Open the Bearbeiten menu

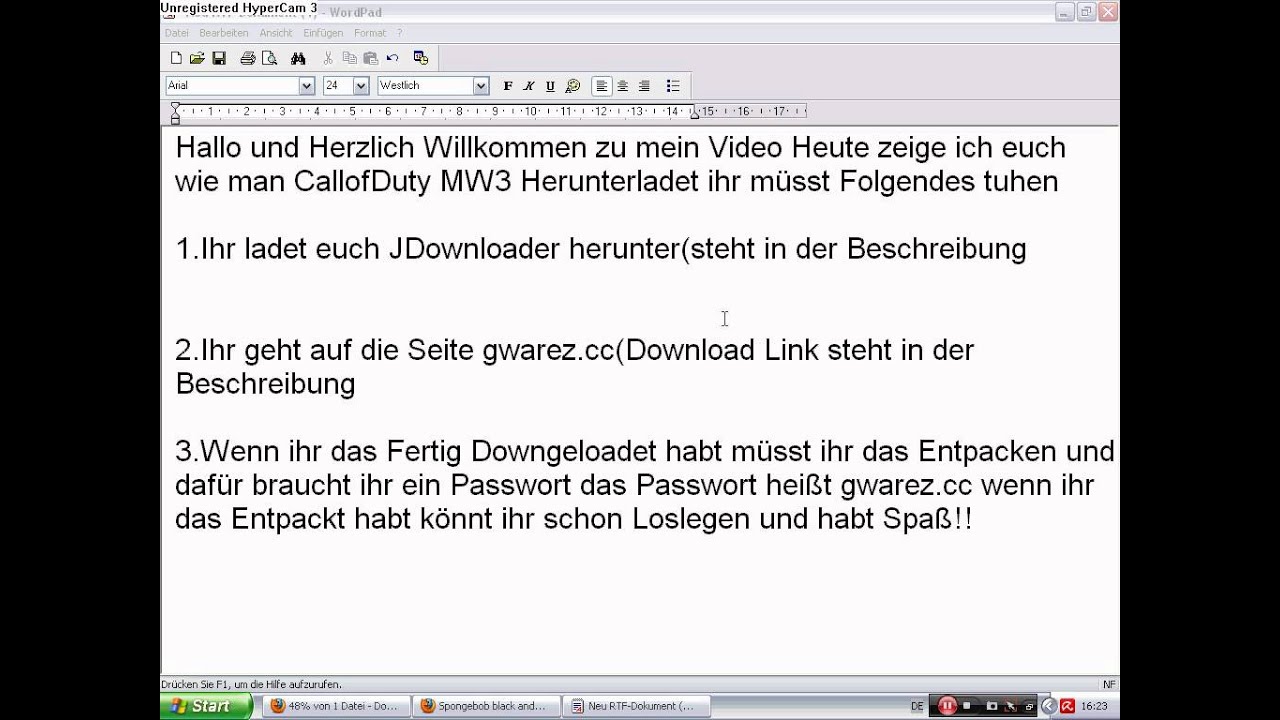pos(222,33)
